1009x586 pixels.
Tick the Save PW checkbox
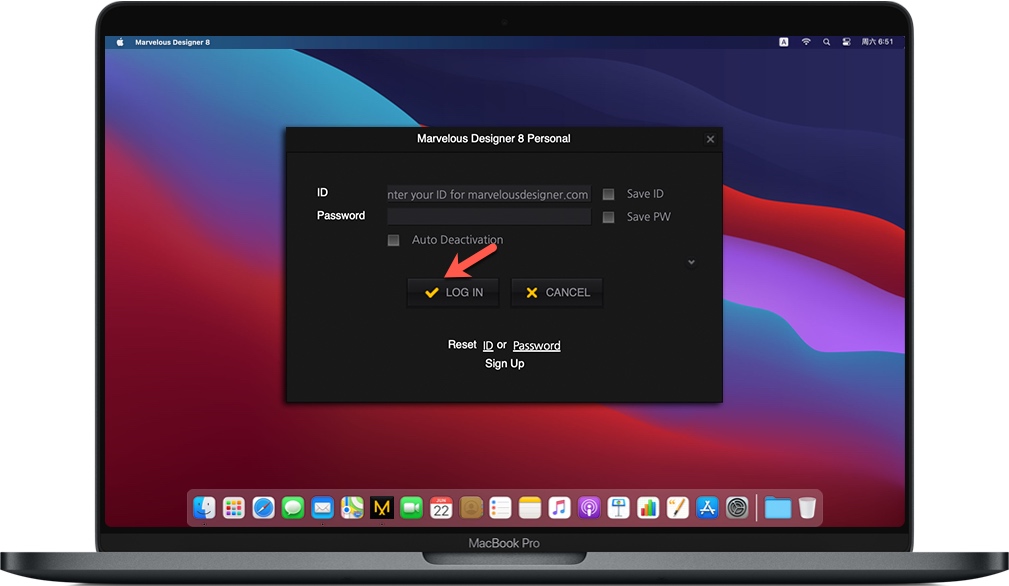608,217
